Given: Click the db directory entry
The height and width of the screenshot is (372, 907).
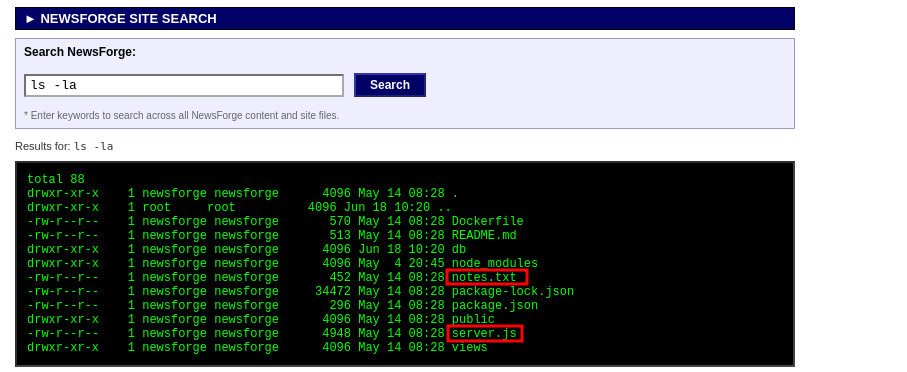Looking at the screenshot, I should pyautogui.click(x=458, y=249).
